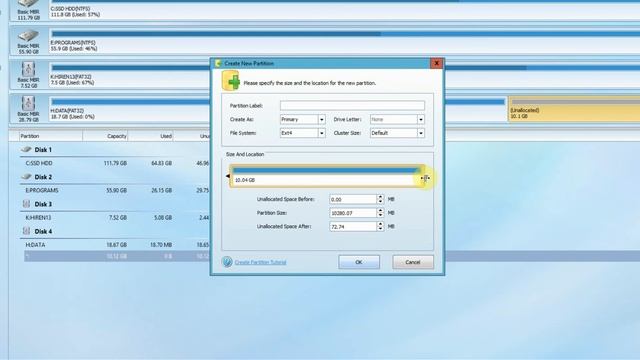Sort by the Capacity column header
The width and height of the screenshot is (640, 360).
point(105,136)
